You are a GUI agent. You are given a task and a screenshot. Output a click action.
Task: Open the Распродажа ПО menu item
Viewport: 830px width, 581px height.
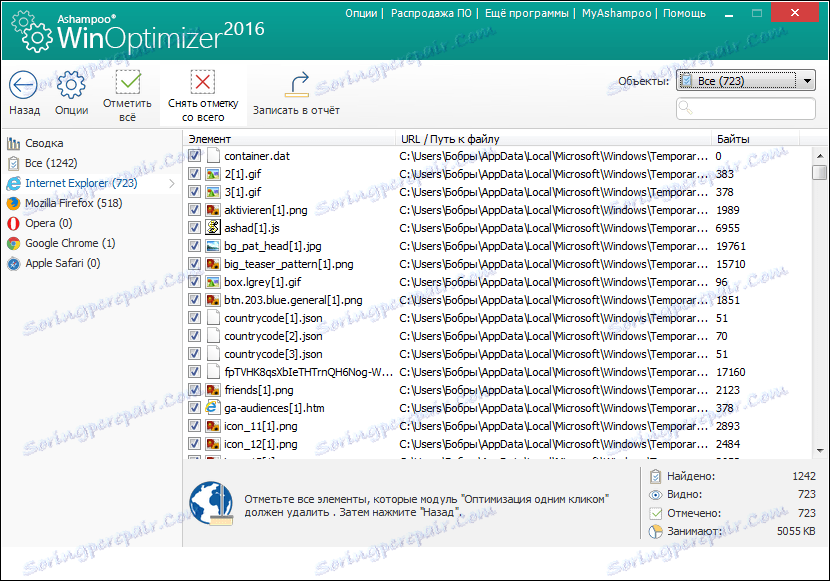(x=431, y=13)
